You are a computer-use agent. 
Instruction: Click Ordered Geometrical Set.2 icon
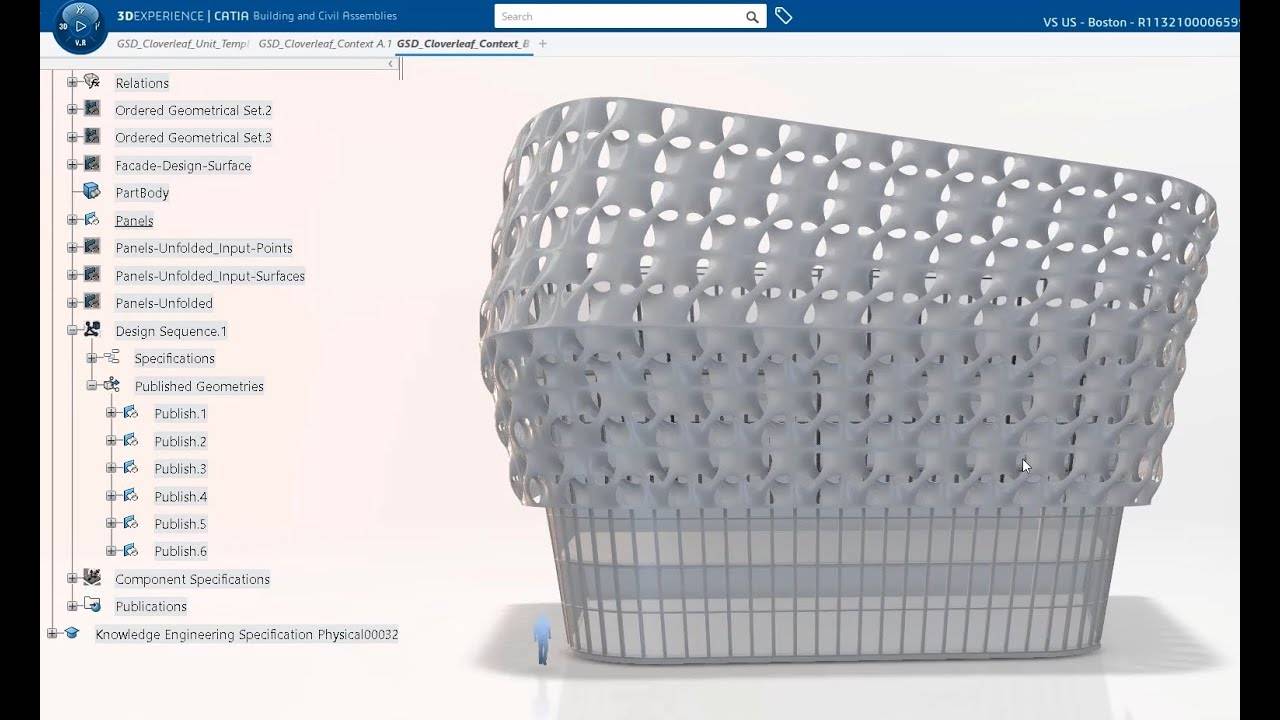[x=92, y=109]
